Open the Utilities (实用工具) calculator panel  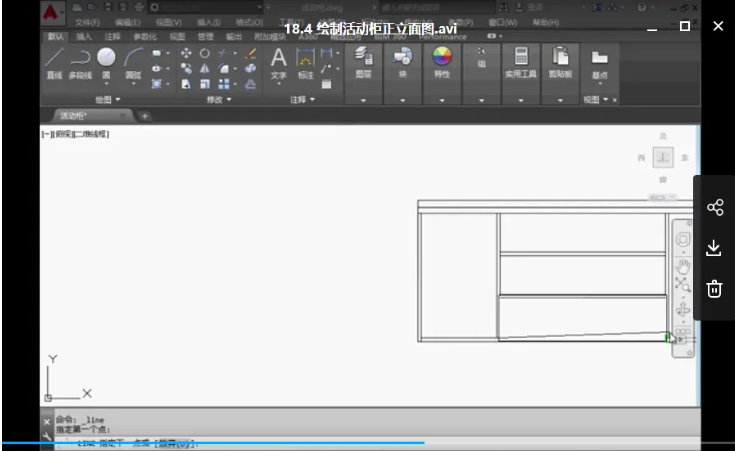521,62
